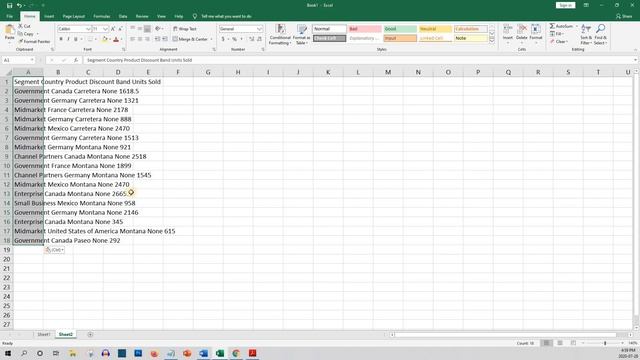
Task: Apply the yellow fill color bucket
Action: click(104, 39)
